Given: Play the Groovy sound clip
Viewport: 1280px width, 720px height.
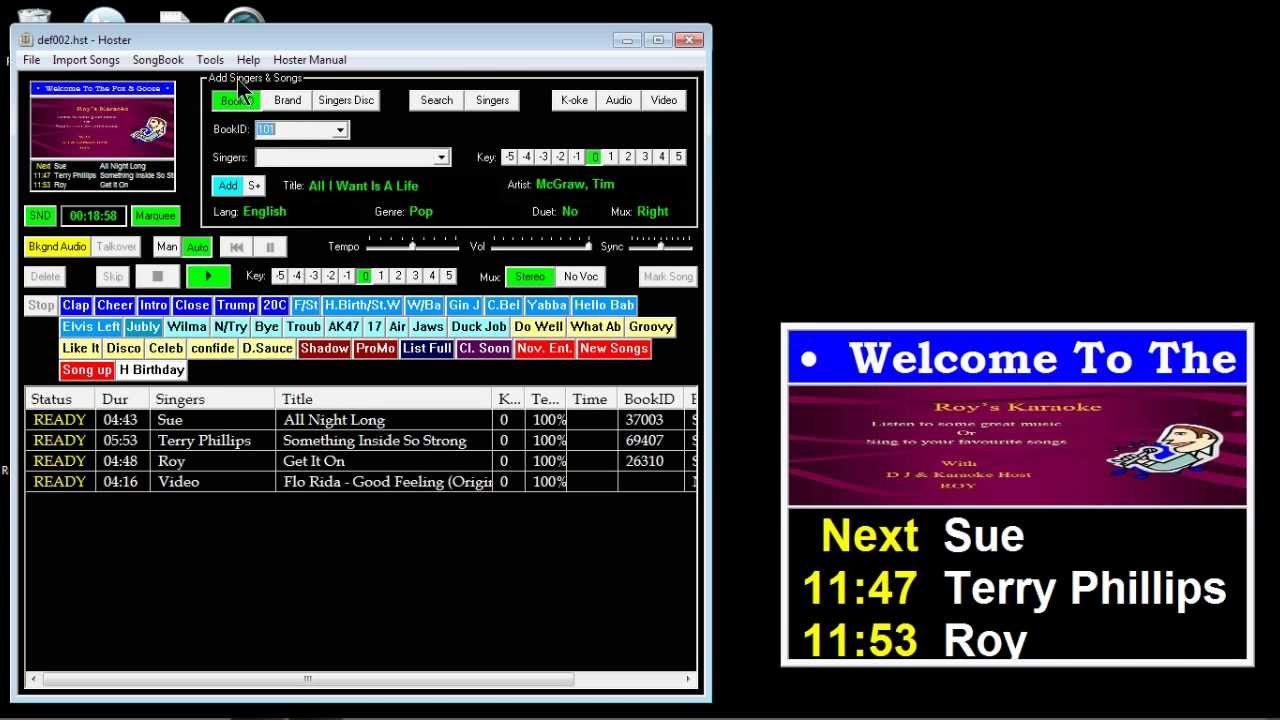Looking at the screenshot, I should tap(651, 327).
